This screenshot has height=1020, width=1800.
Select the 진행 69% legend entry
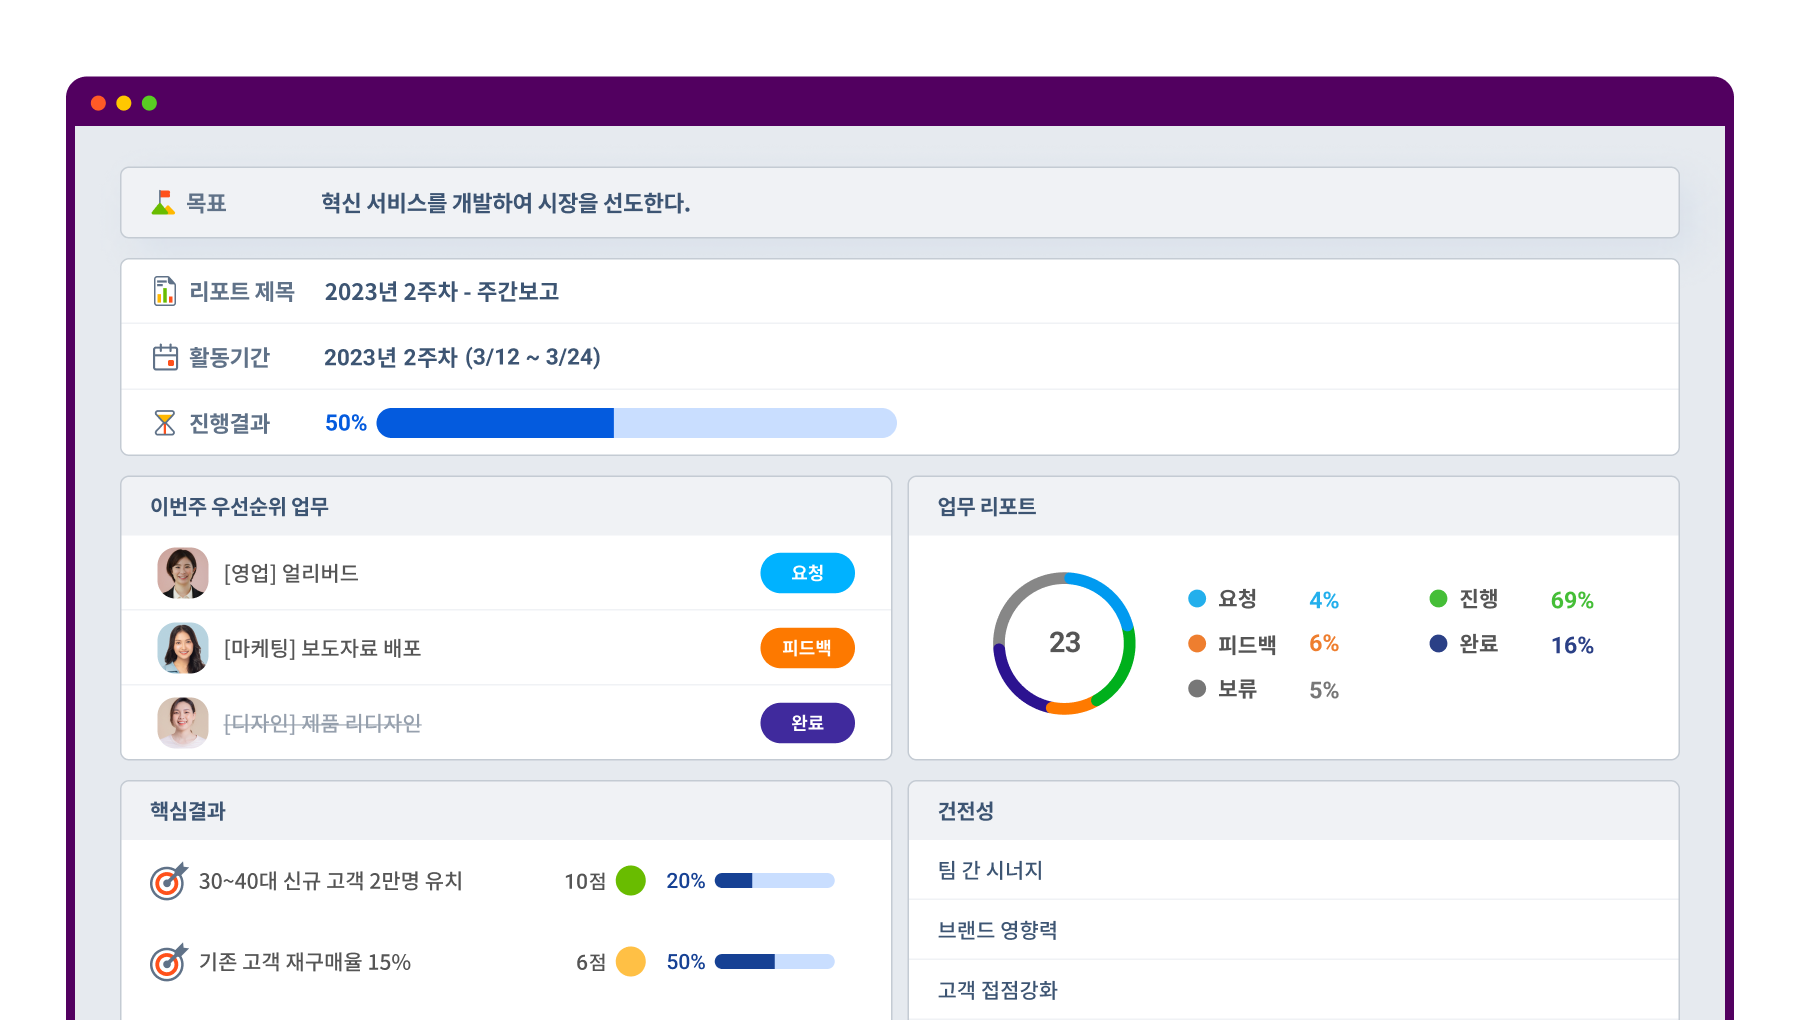pos(1510,599)
